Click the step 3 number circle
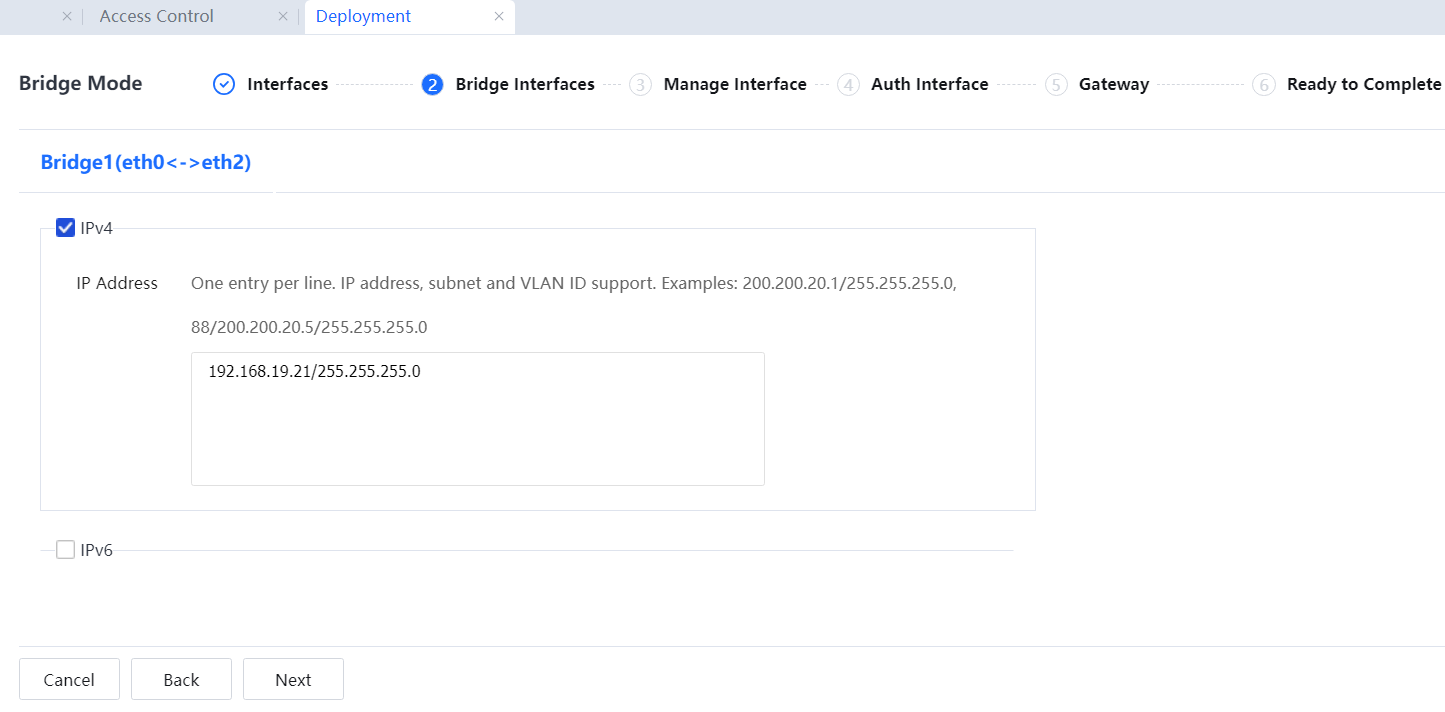 640,85
